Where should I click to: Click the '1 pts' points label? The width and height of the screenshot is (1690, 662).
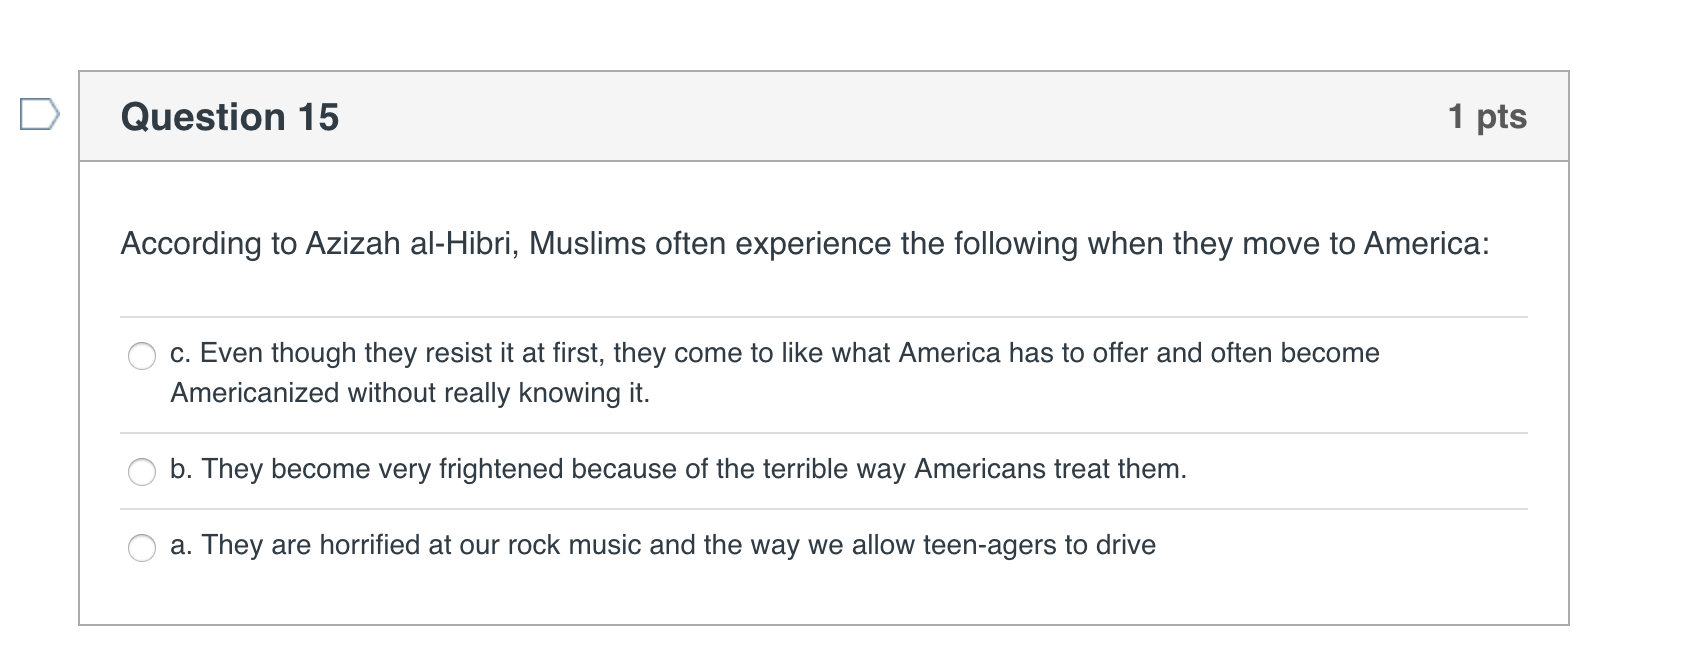pos(1487,116)
